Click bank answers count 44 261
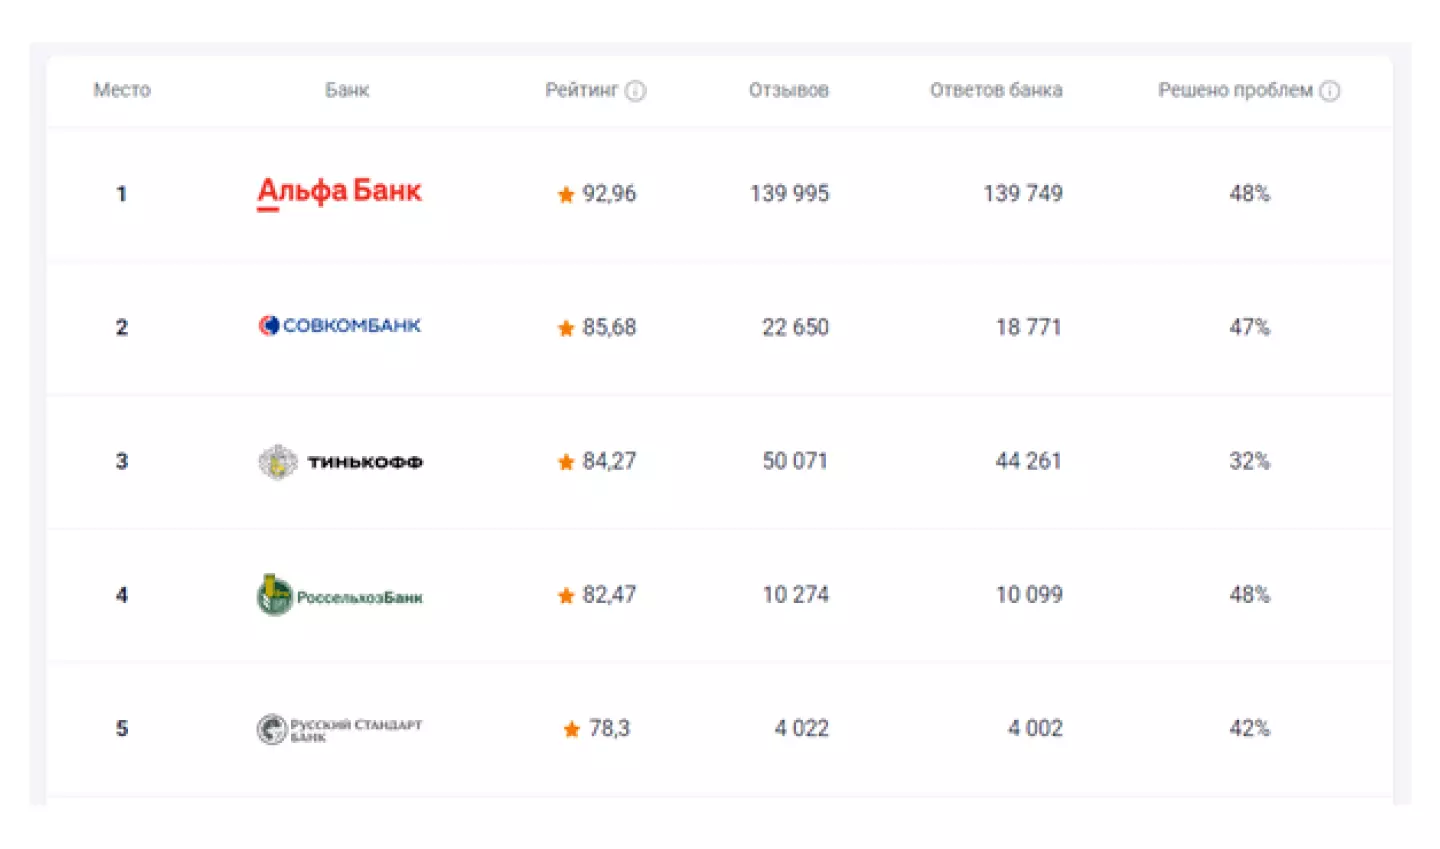The image size is (1440, 849). pos(1029,461)
